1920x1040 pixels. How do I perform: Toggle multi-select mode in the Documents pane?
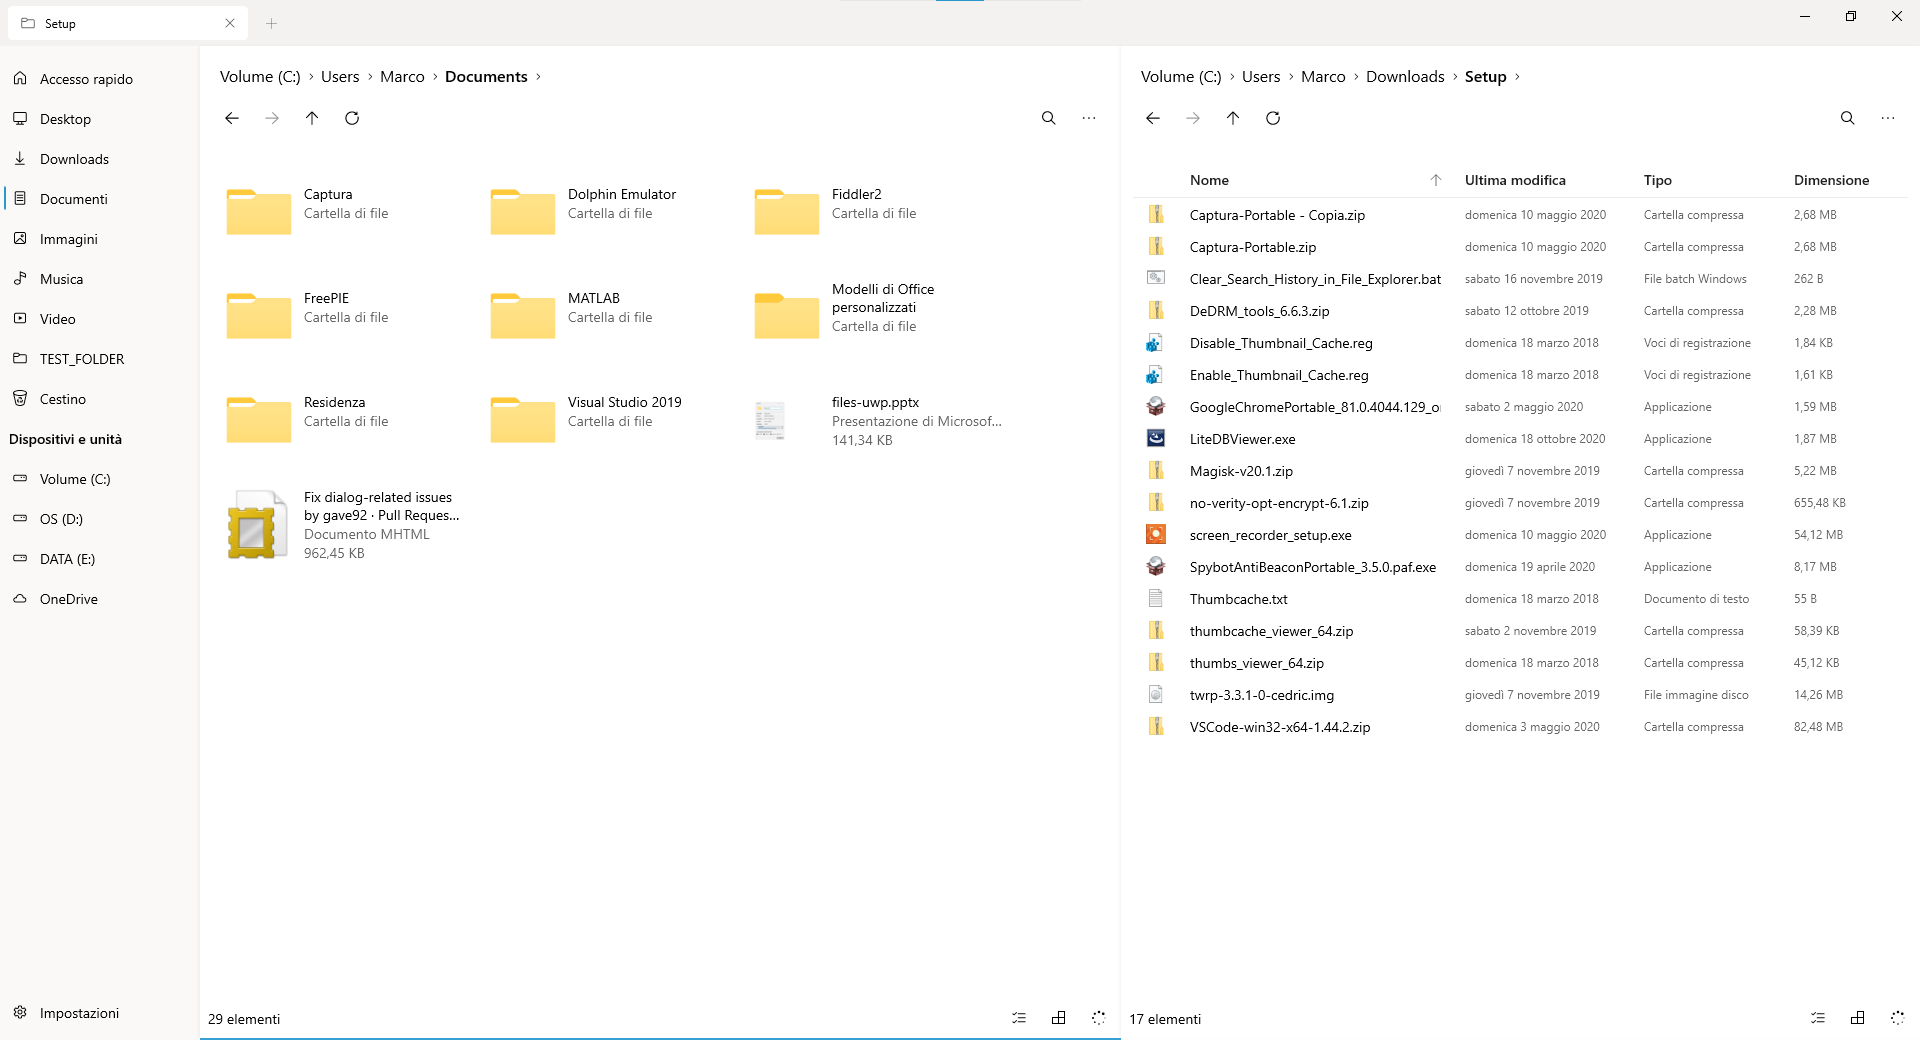1019,1018
